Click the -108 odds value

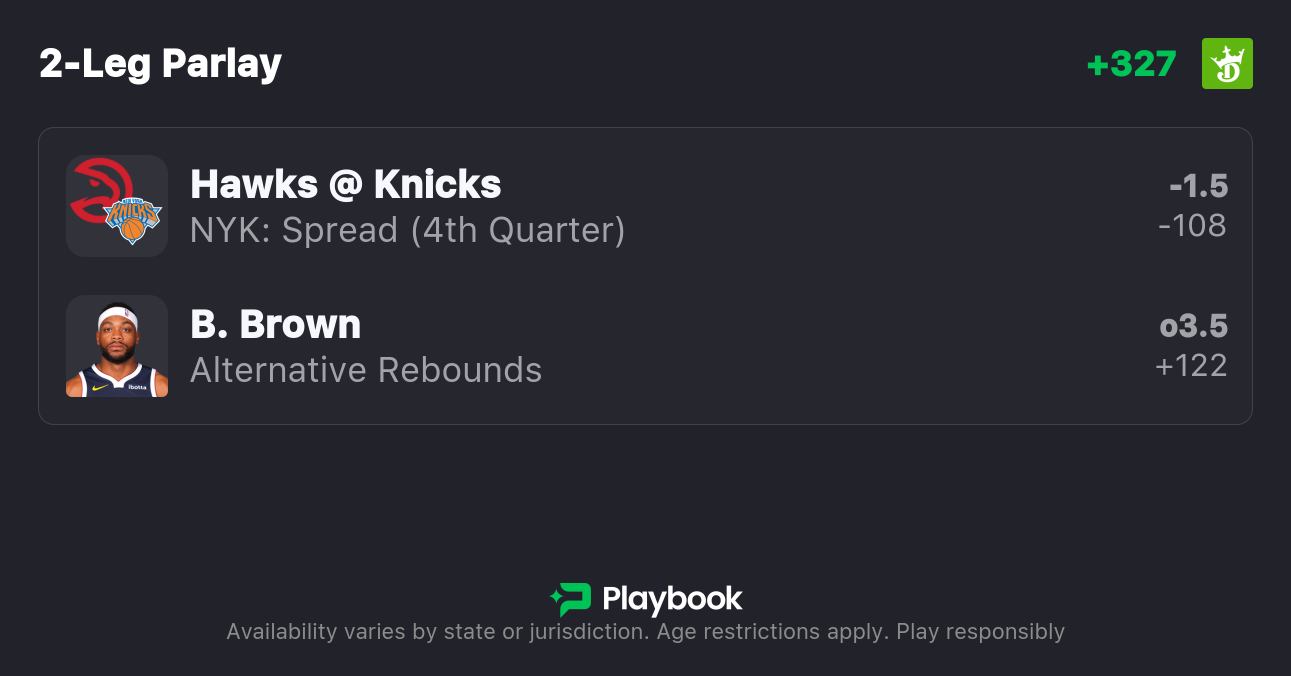click(x=1192, y=226)
